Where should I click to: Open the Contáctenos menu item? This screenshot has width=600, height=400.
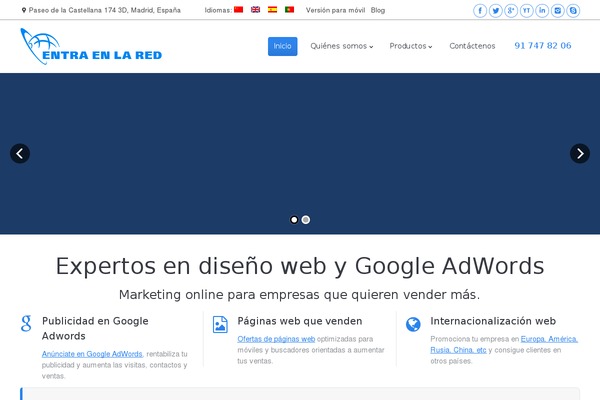472,46
